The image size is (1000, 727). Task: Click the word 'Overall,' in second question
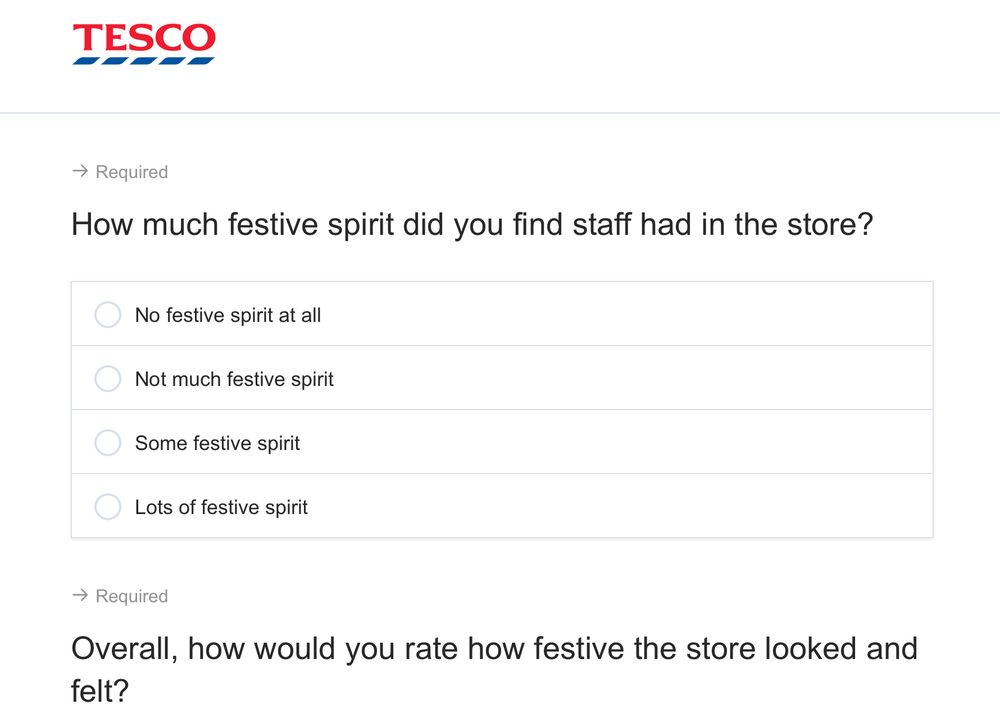124,649
